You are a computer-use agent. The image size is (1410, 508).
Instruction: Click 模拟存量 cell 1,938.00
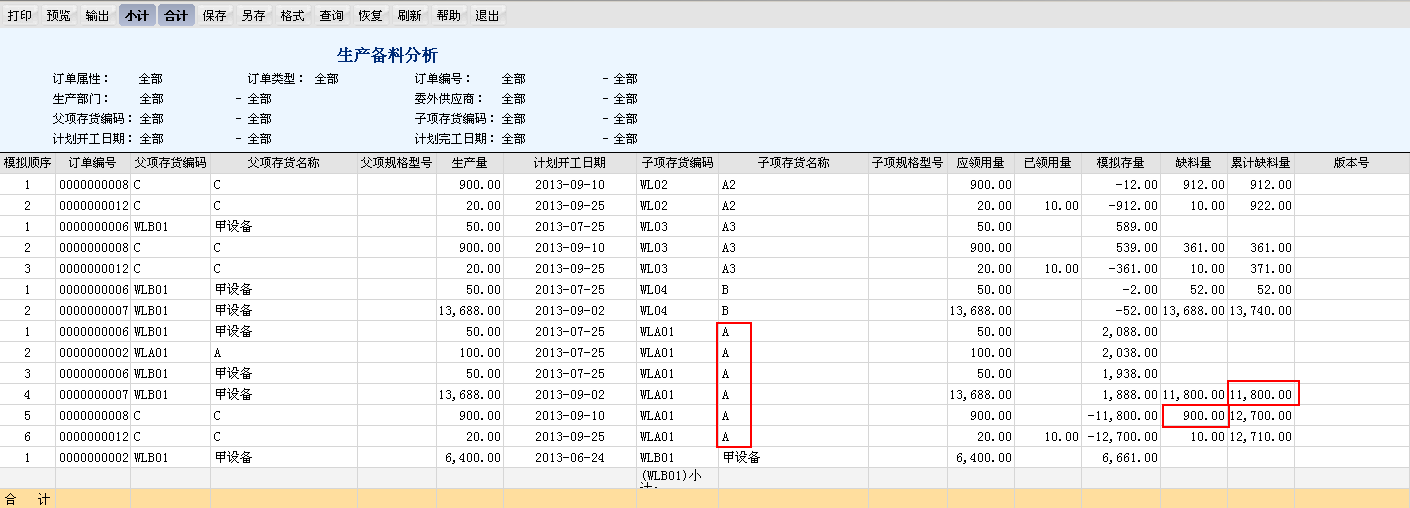pos(1120,373)
